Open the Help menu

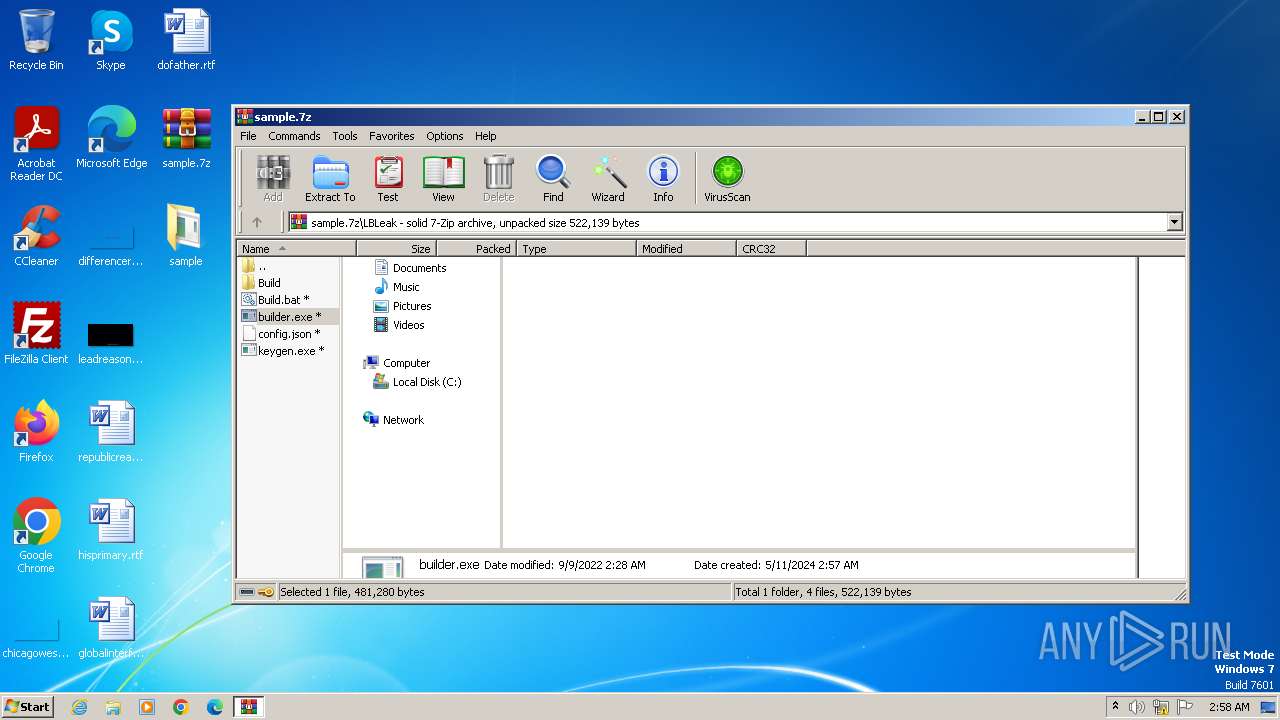[x=485, y=136]
